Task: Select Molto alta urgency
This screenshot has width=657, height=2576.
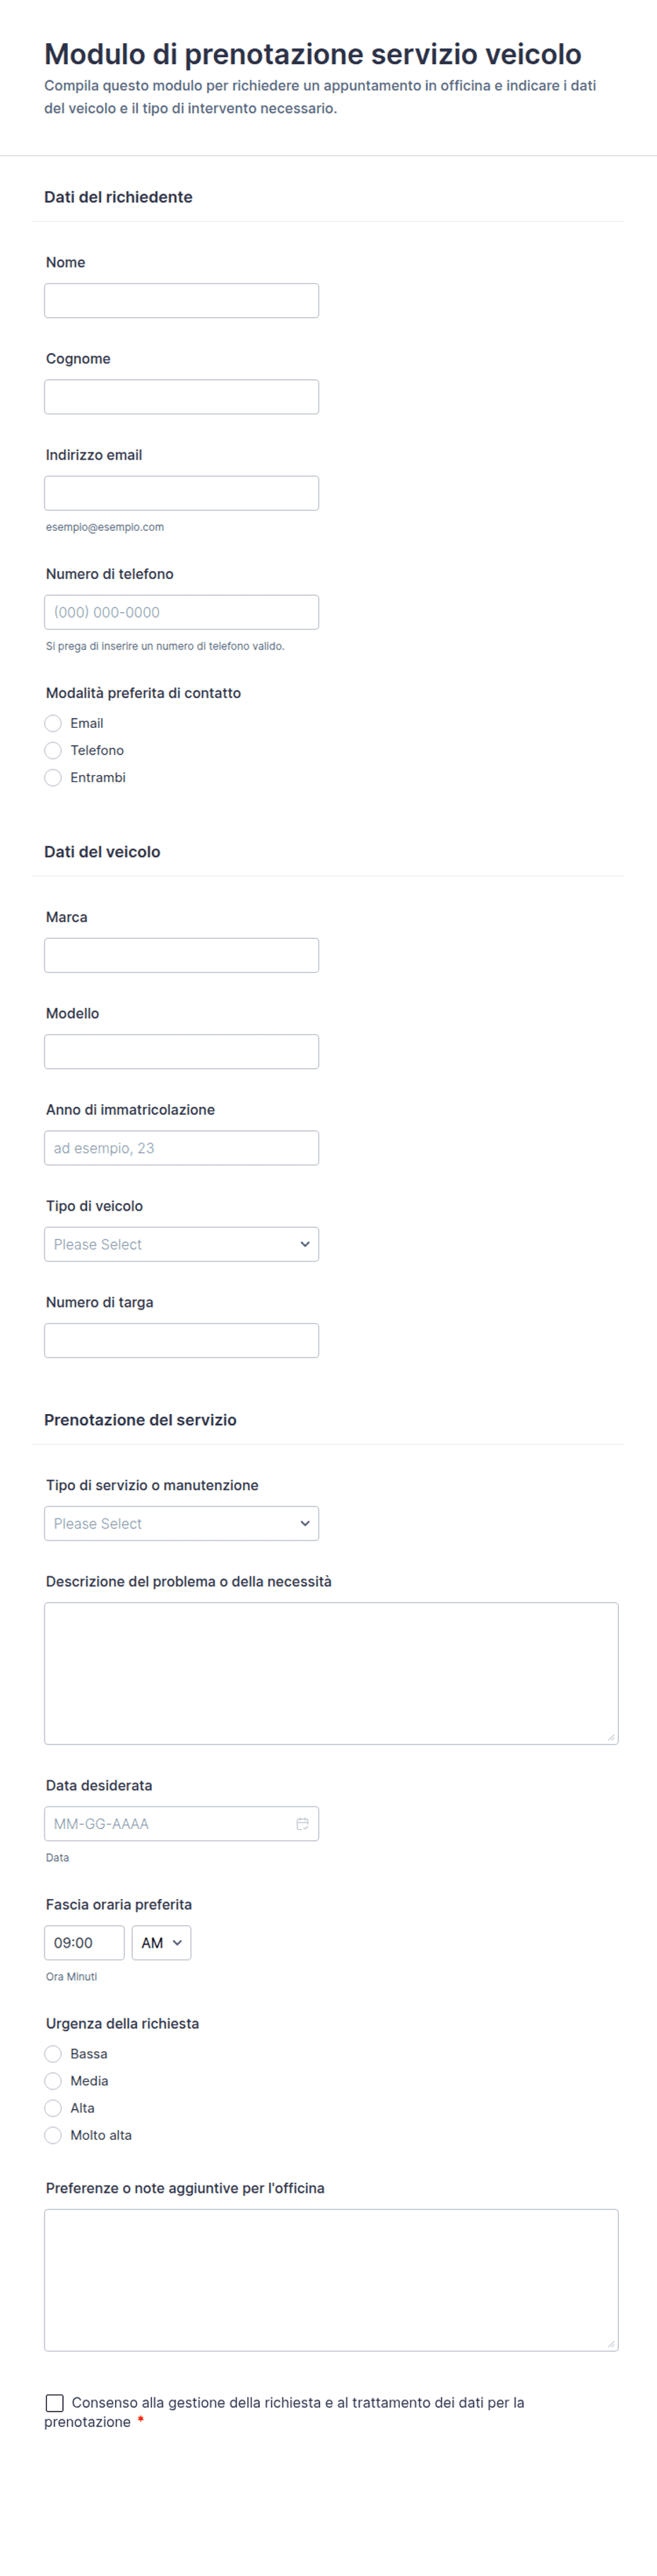Action: (54, 2134)
